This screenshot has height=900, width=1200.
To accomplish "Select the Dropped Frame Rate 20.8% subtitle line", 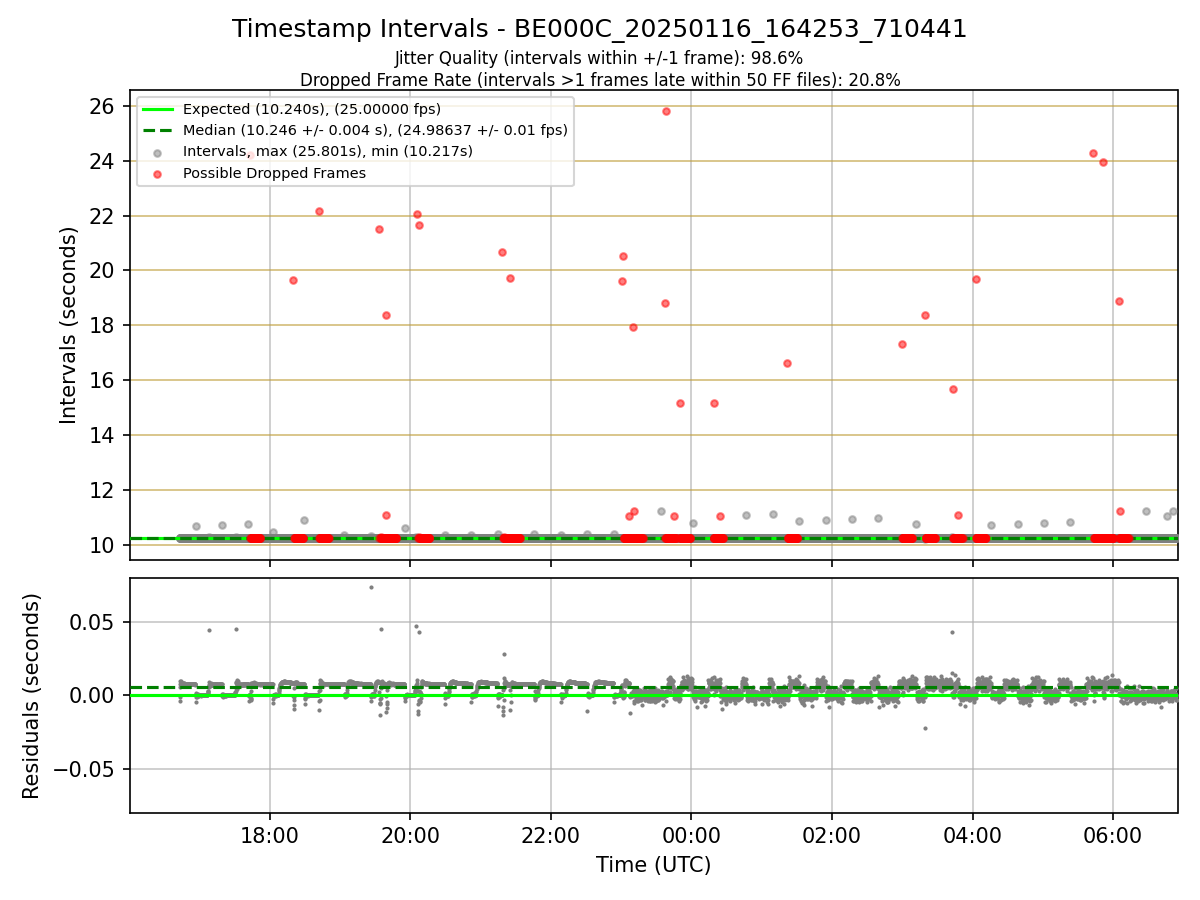I will tap(600, 80).
